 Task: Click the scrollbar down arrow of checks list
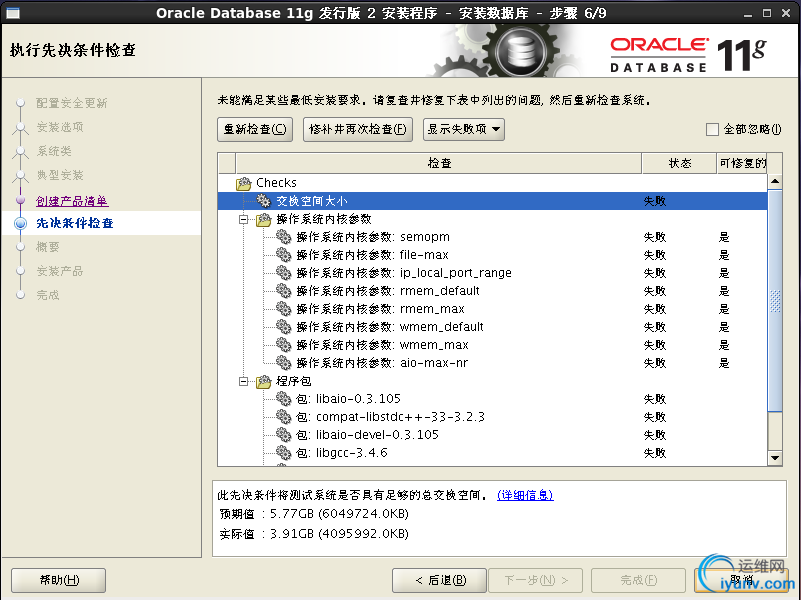pos(775,458)
